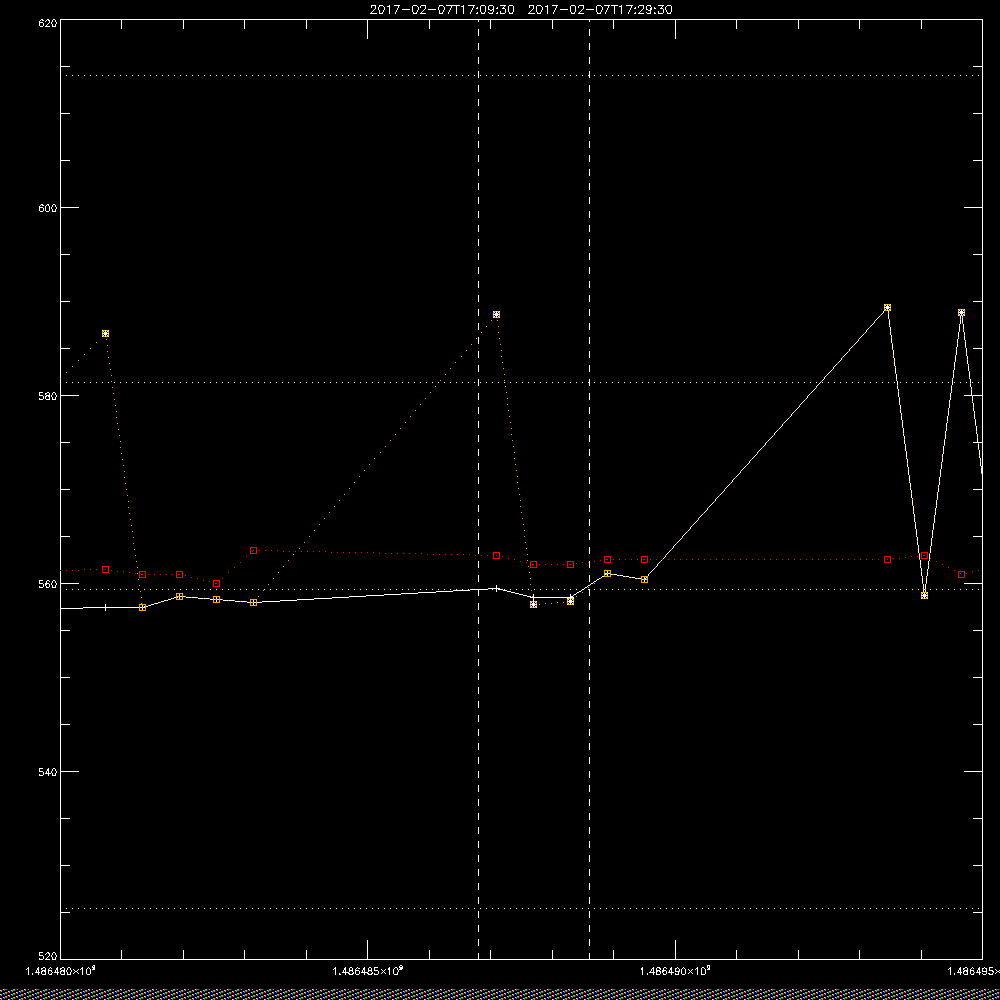Viewport: 1000px width, 1000px height.
Task: Click the orange peak marker between the dashed lines
Action: (496, 314)
